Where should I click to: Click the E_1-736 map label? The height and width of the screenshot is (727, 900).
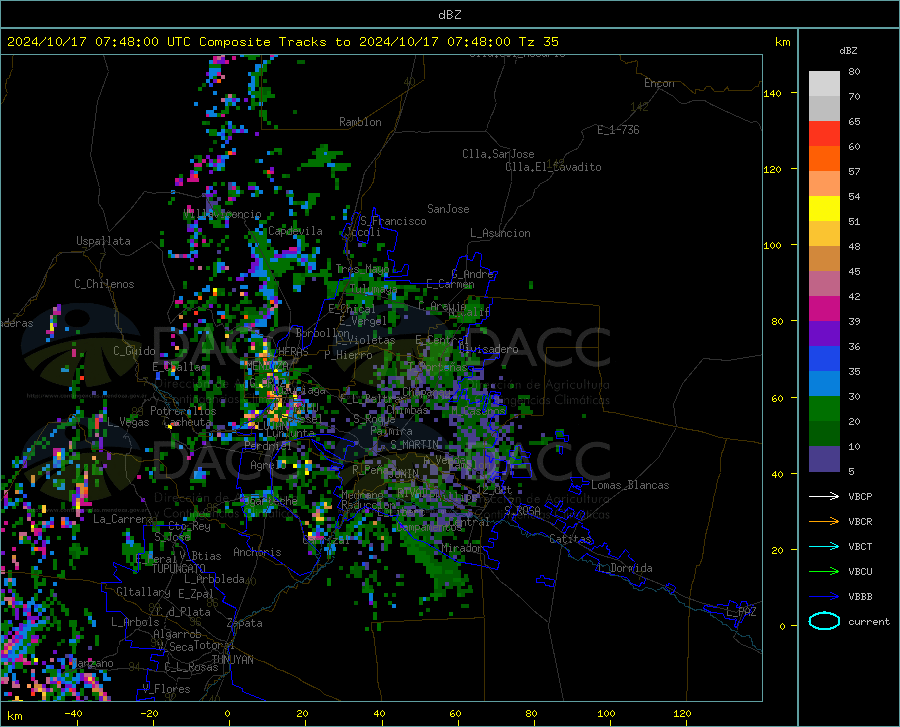[x=618, y=130]
